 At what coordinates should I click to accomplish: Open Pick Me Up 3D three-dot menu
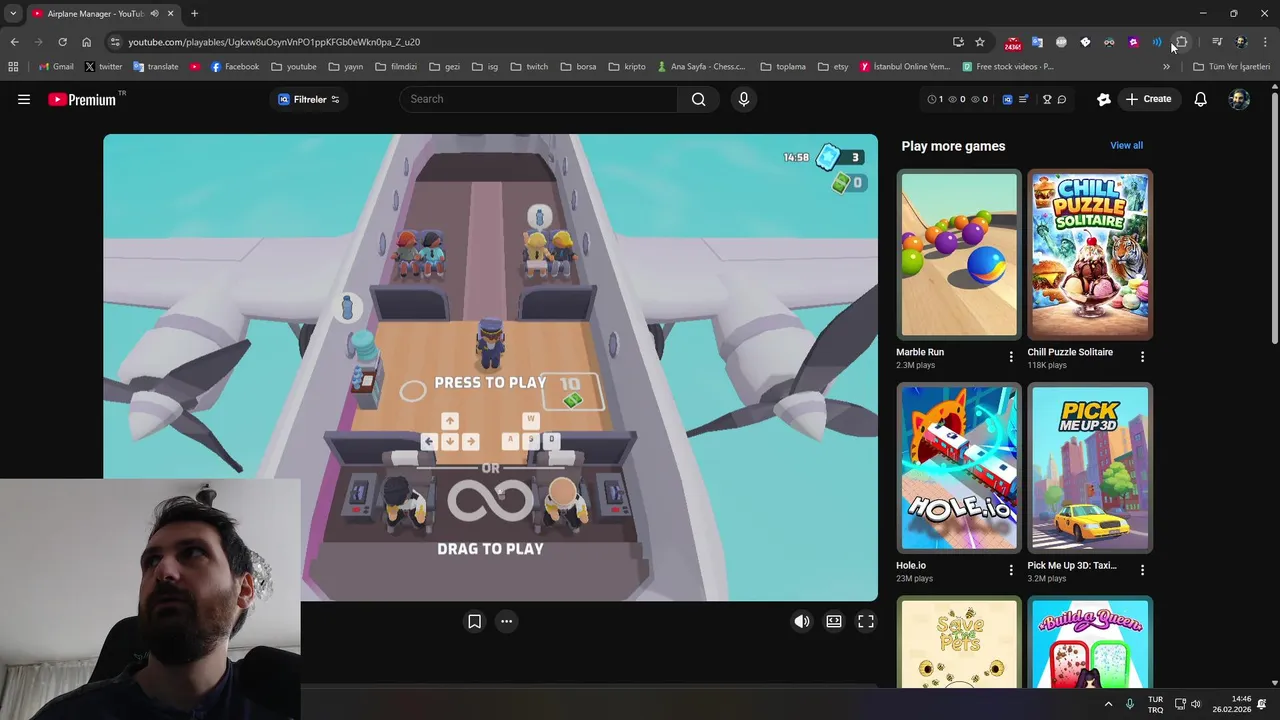point(1142,570)
